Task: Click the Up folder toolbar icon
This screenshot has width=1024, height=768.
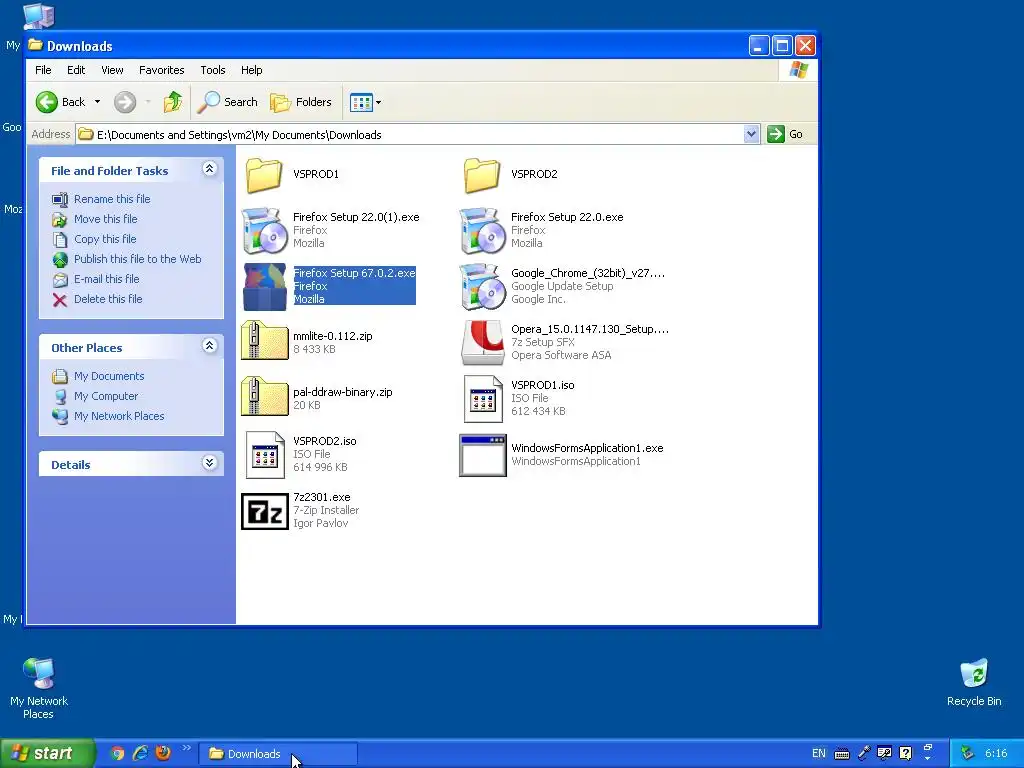Action: [173, 102]
